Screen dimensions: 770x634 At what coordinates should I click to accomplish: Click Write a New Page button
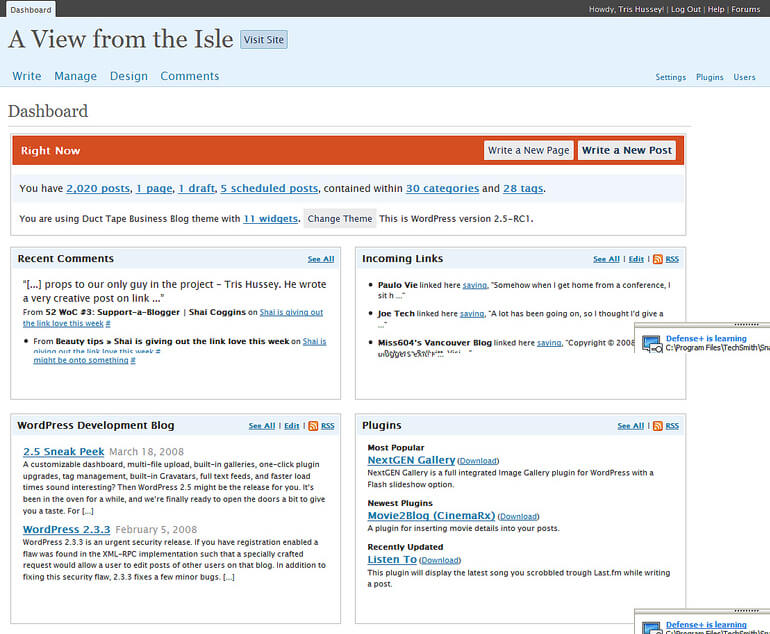click(528, 150)
